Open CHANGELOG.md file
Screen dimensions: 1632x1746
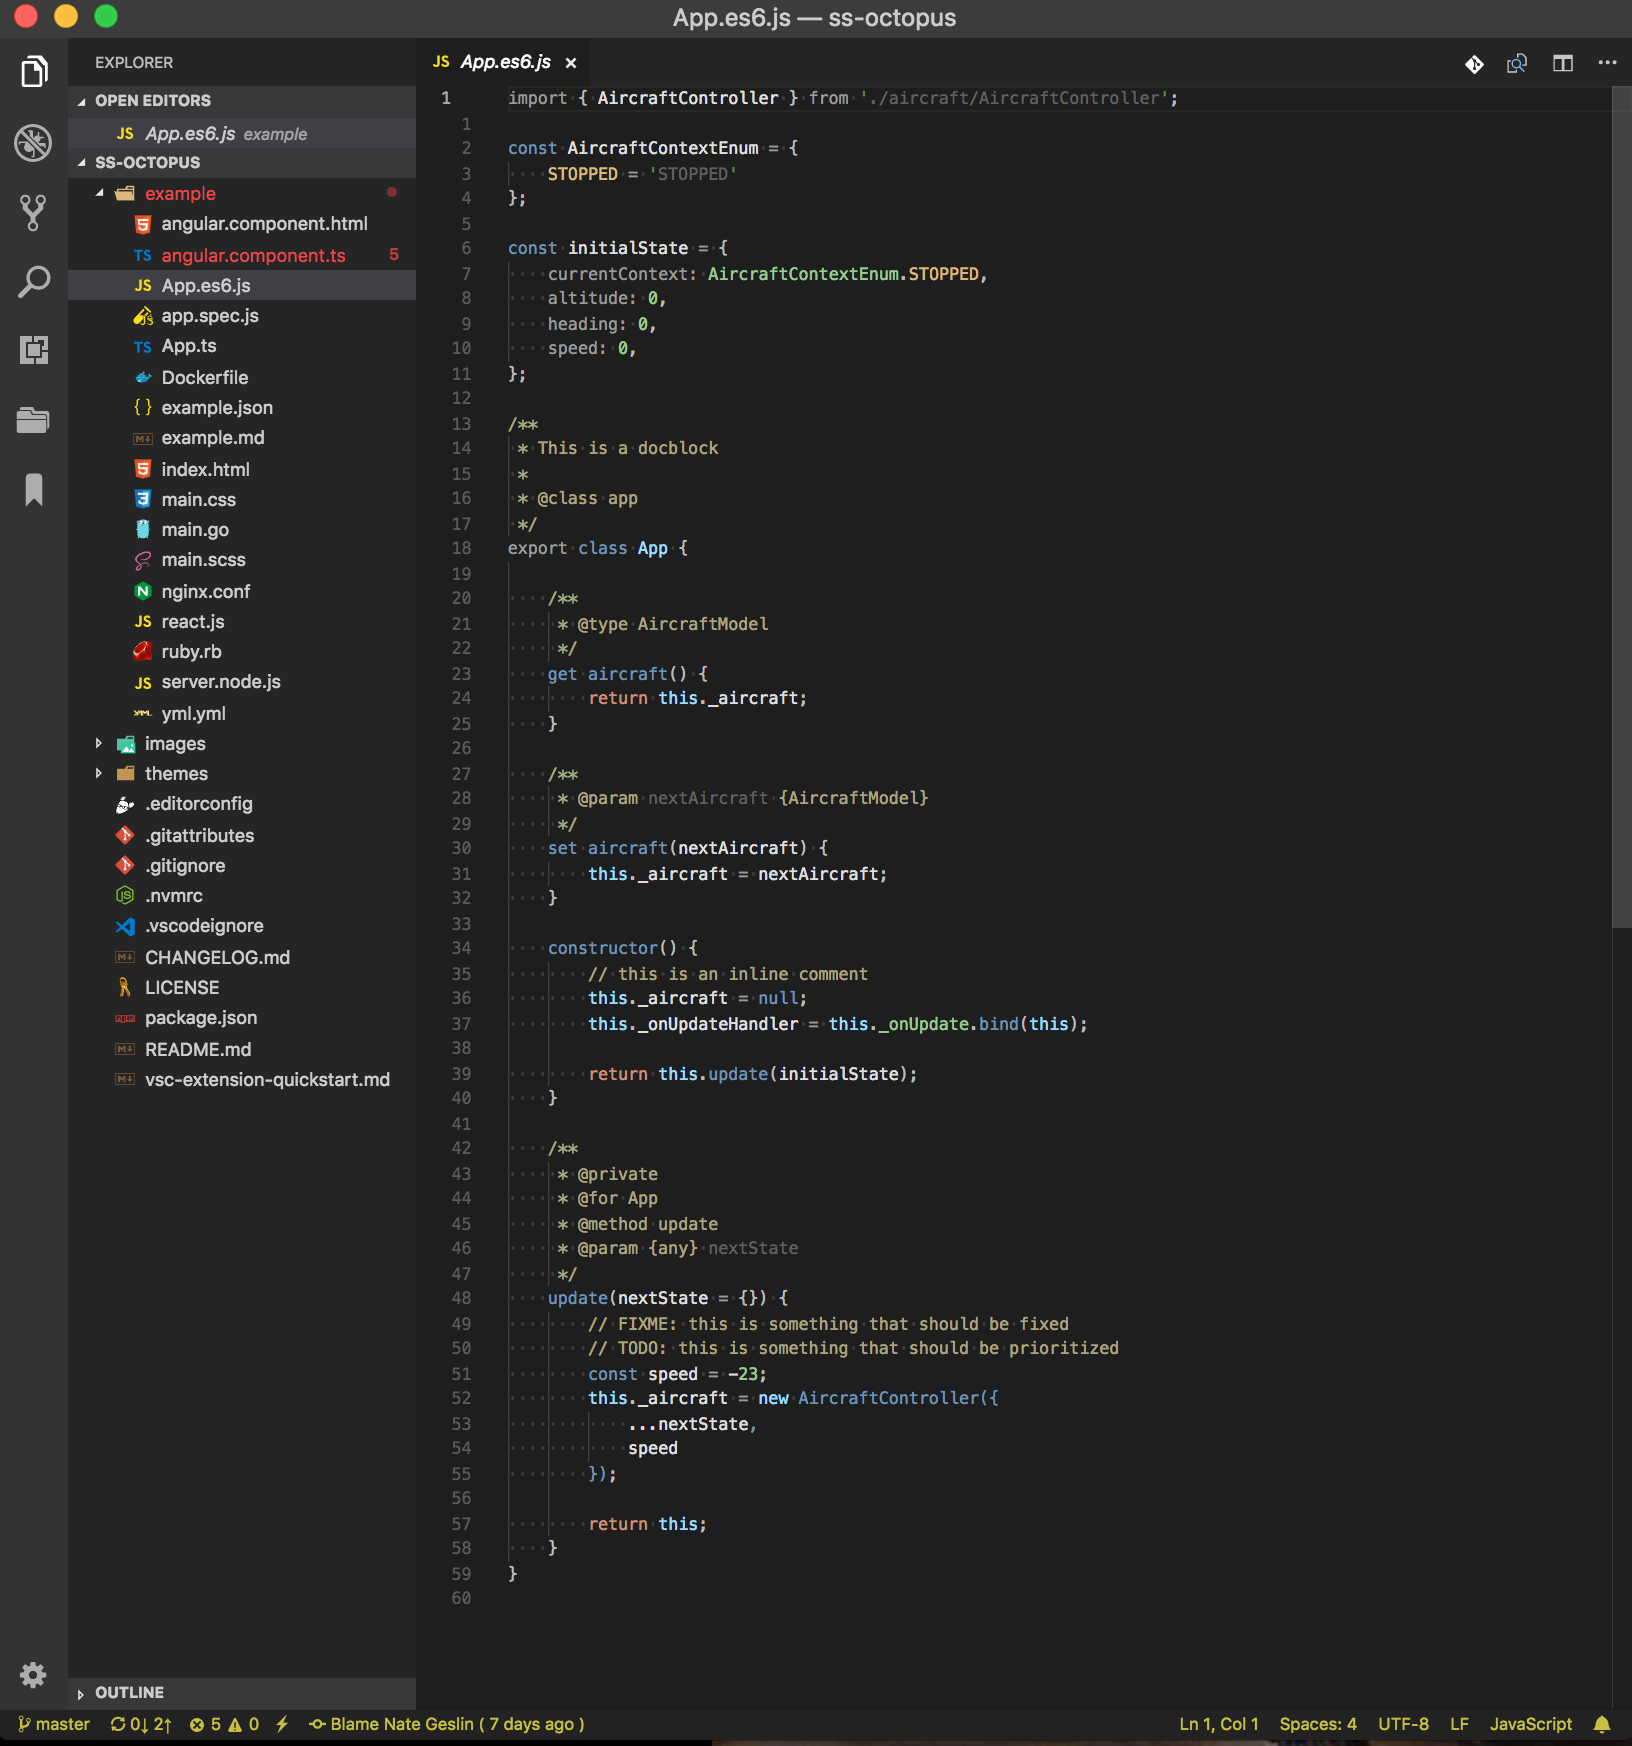tap(242, 958)
